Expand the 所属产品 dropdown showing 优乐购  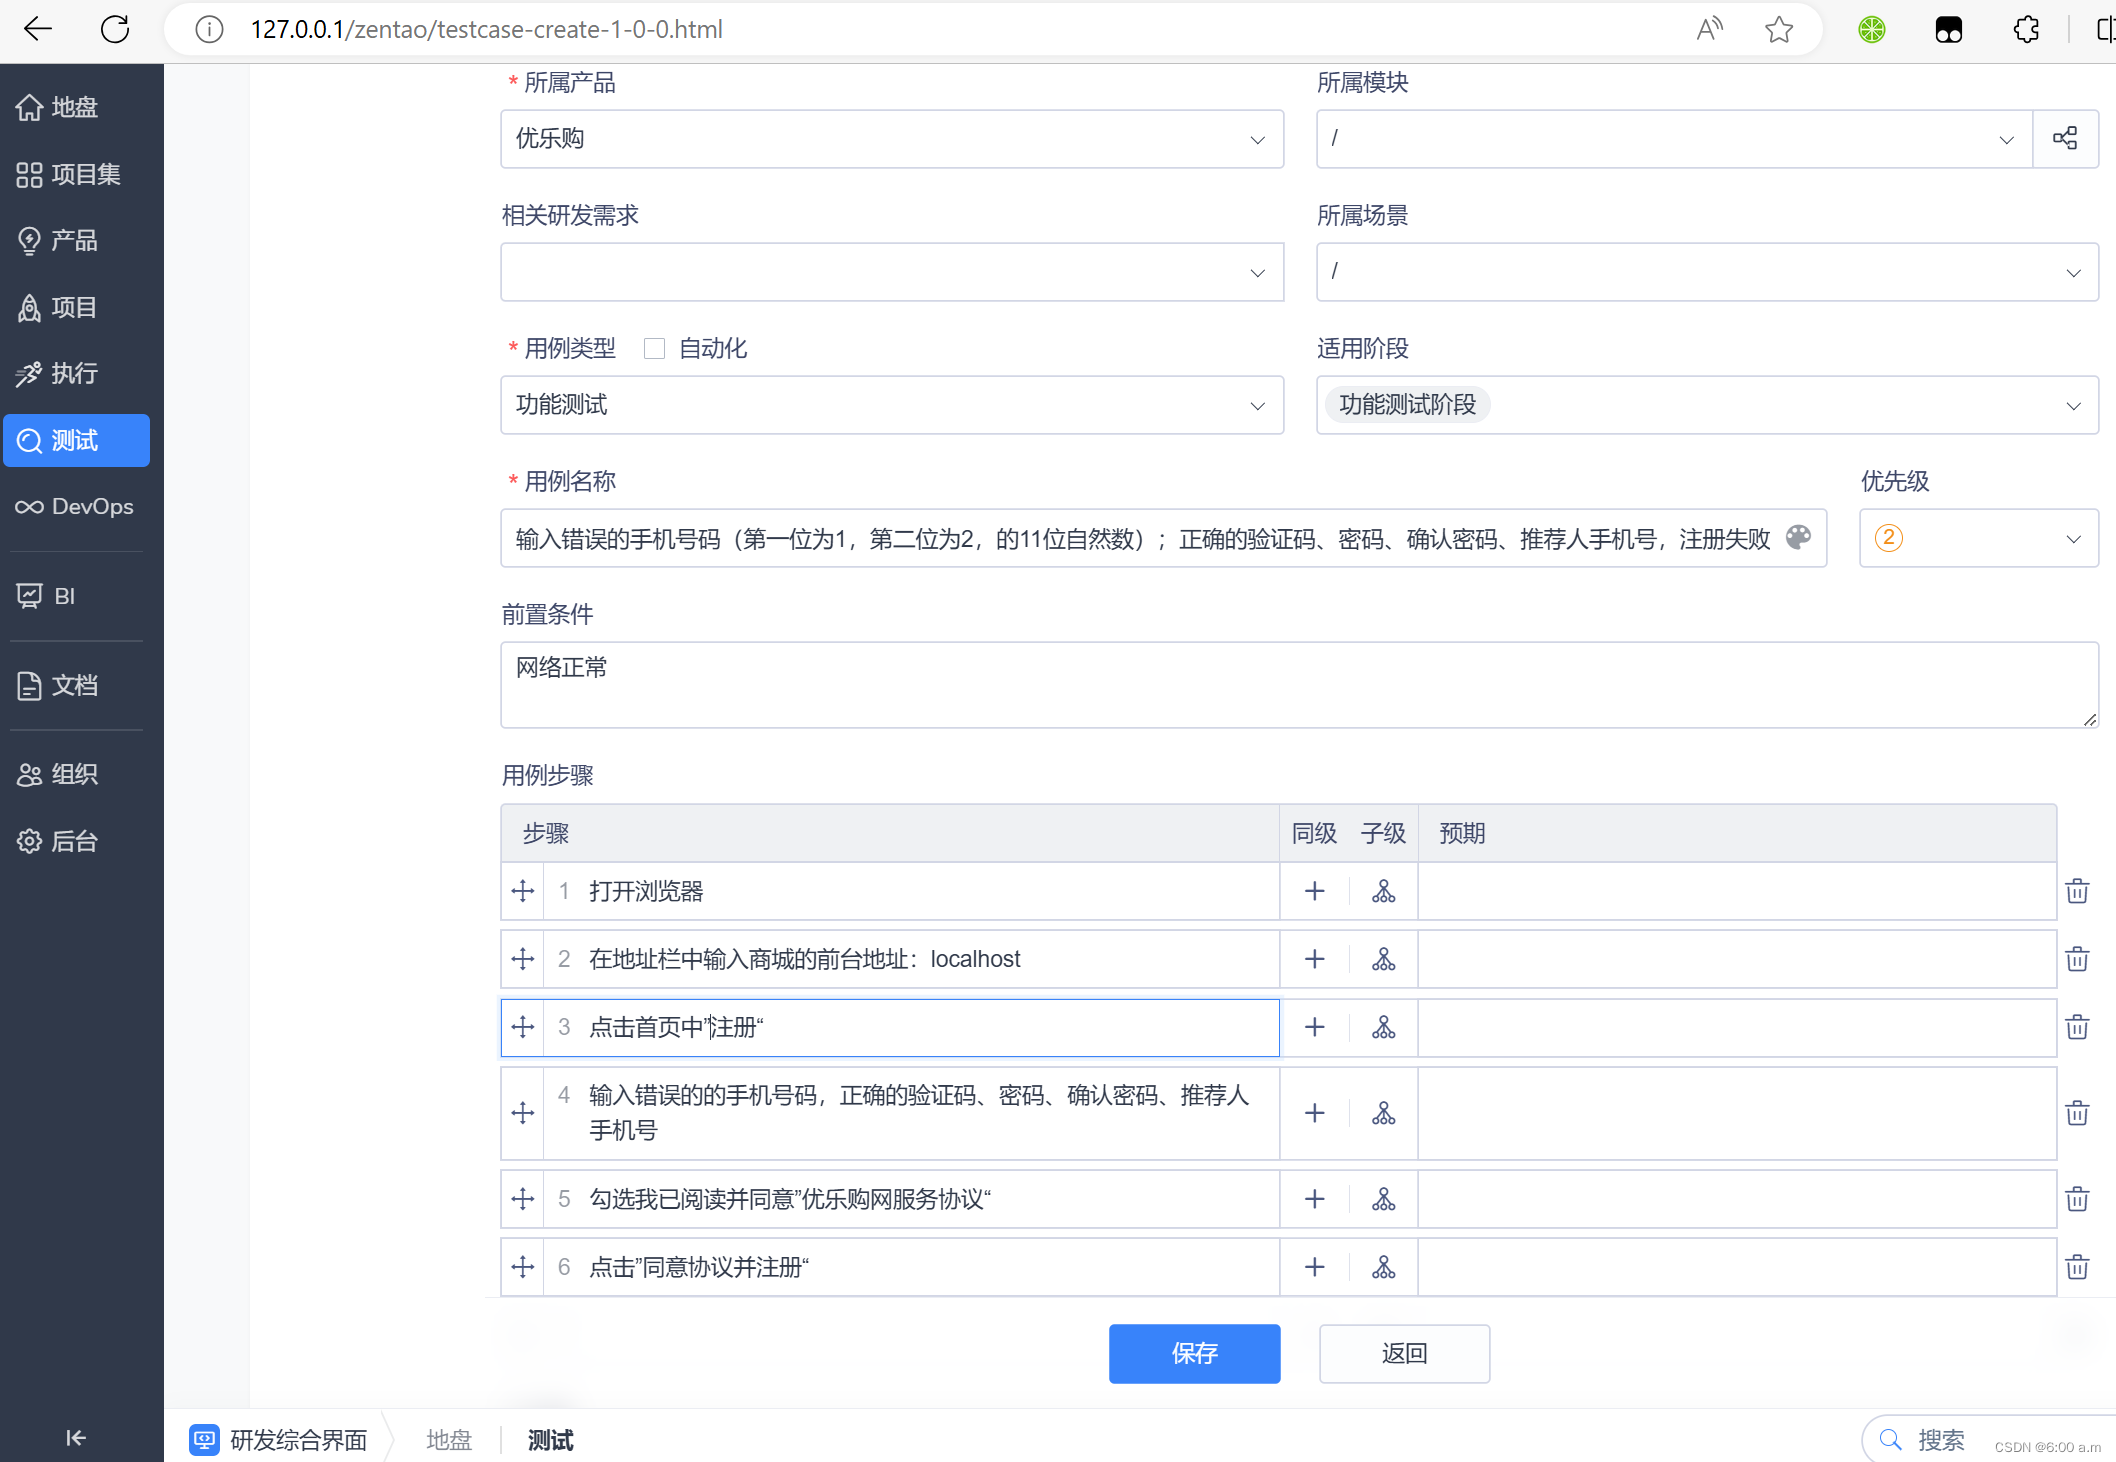pyautogui.click(x=891, y=139)
